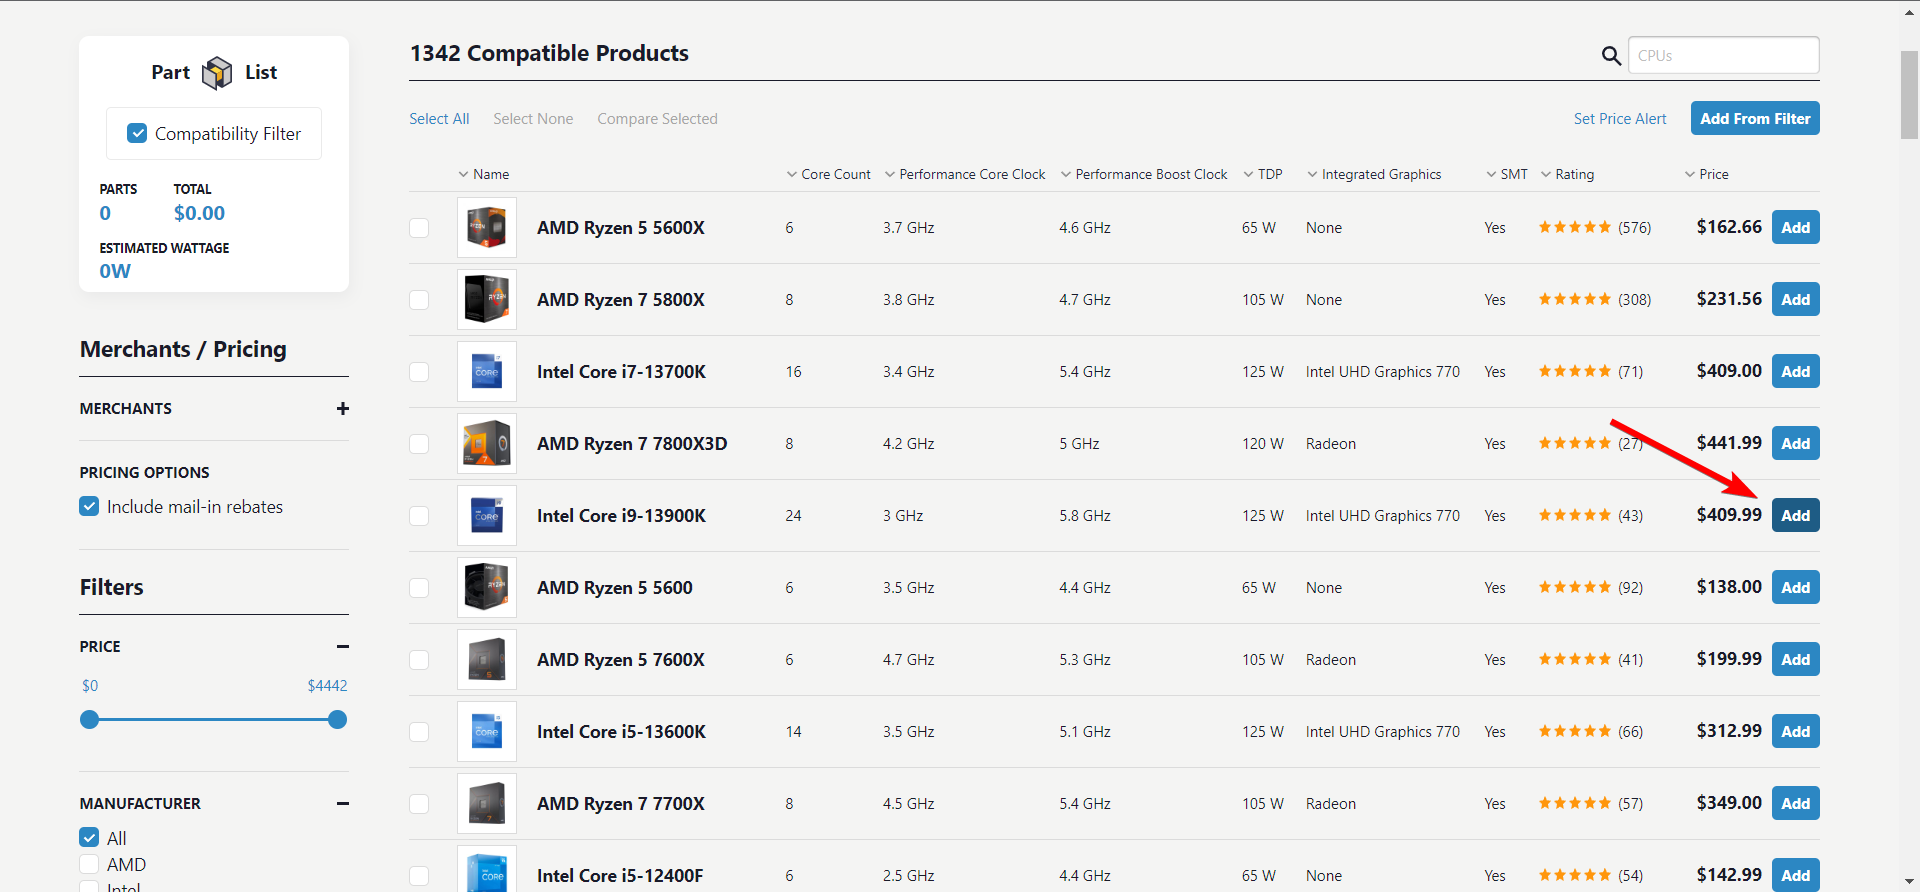The width and height of the screenshot is (1920, 892).
Task: Click the Part List box icon
Action: click(217, 73)
